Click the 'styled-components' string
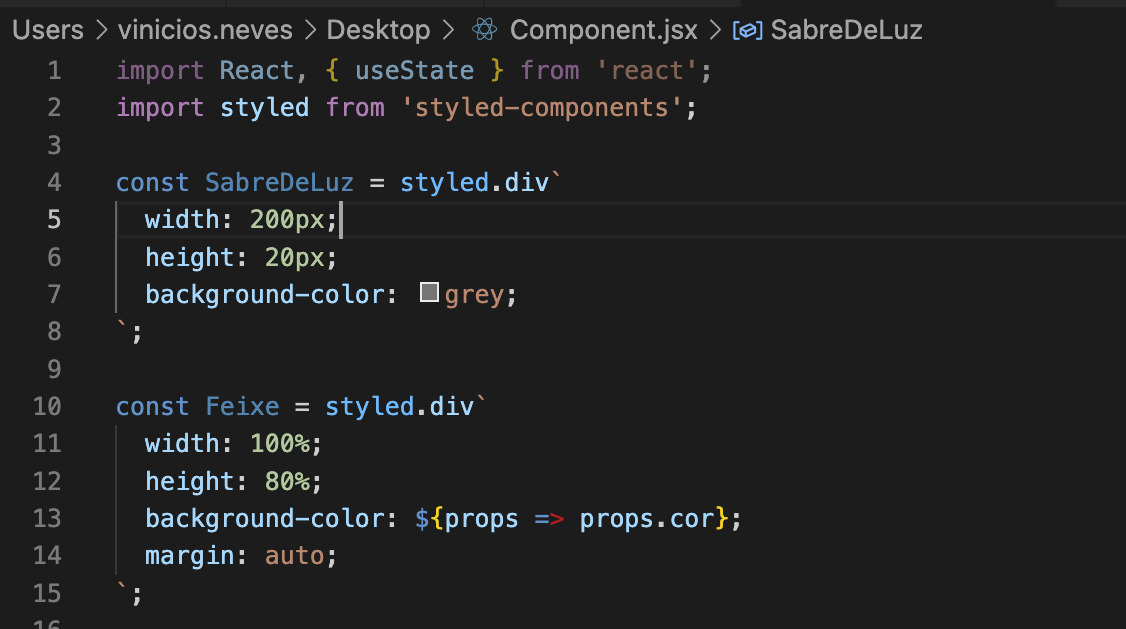Image resolution: width=1126 pixels, height=629 pixels. [x=541, y=108]
